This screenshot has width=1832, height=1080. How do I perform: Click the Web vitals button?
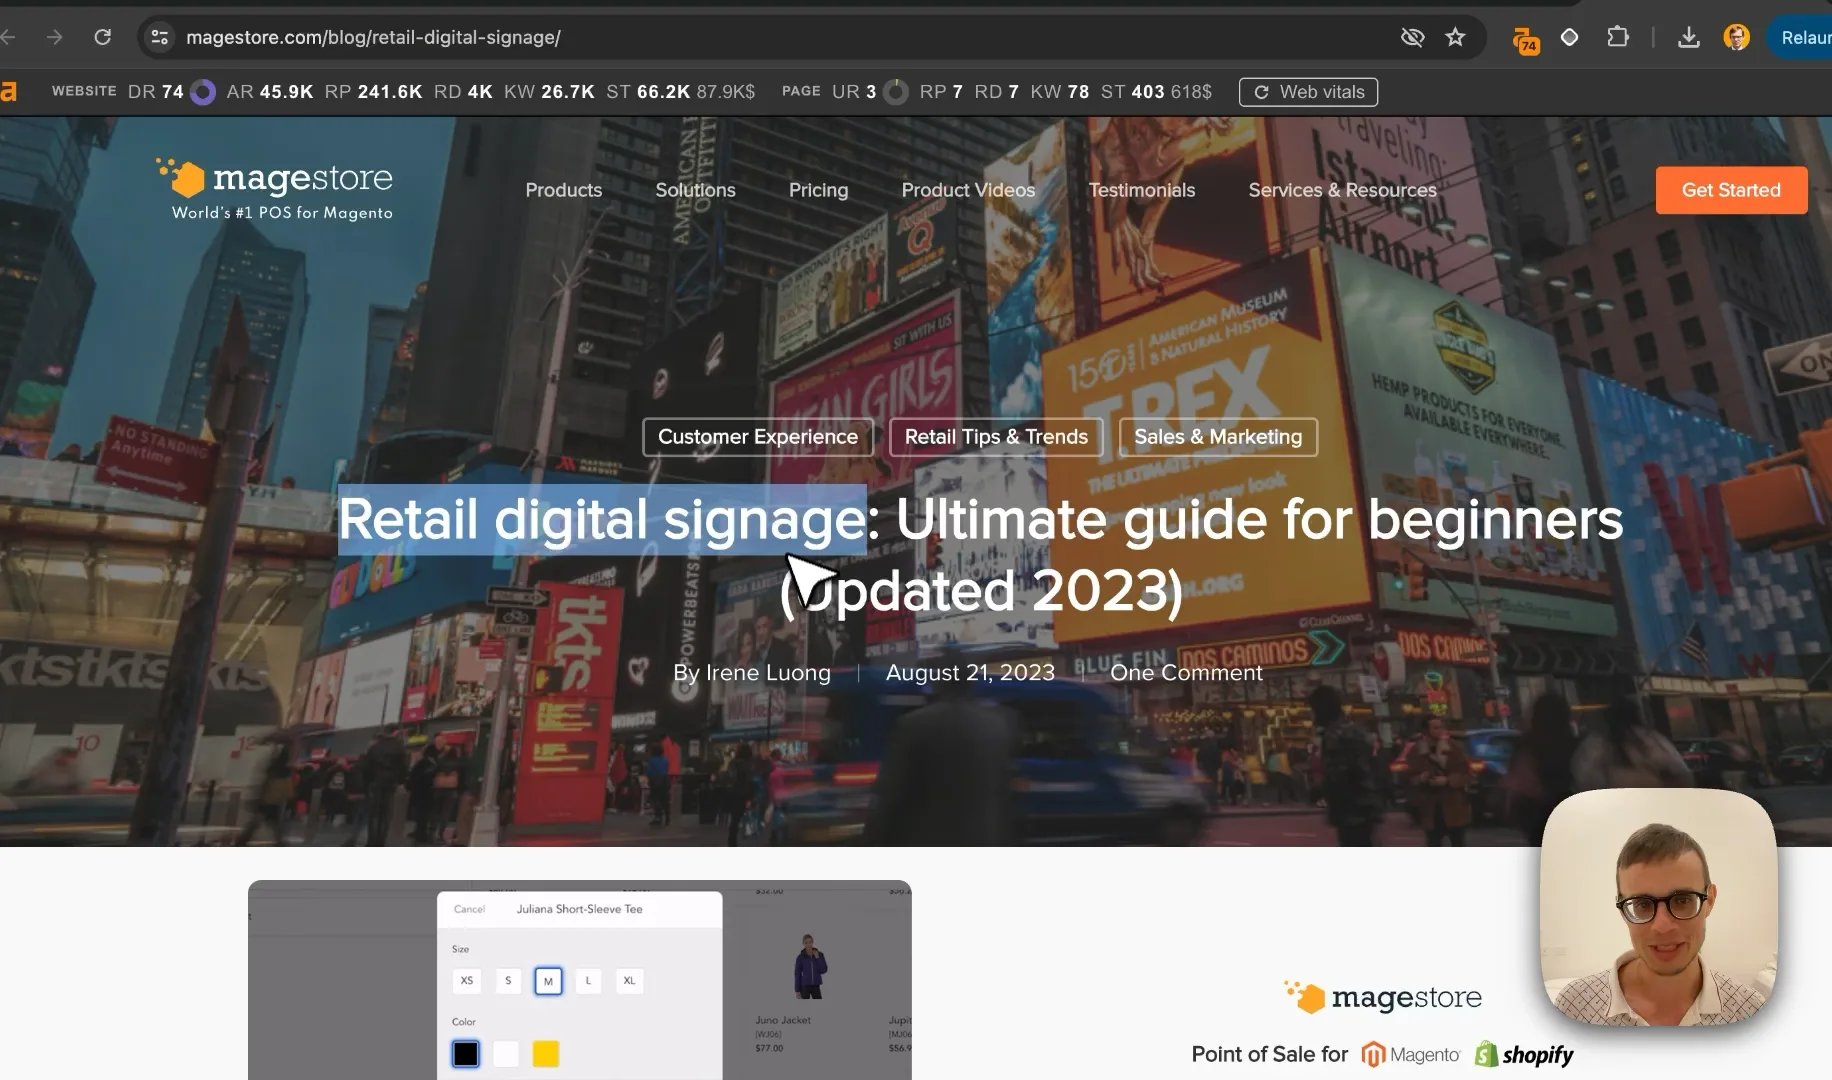[1308, 92]
